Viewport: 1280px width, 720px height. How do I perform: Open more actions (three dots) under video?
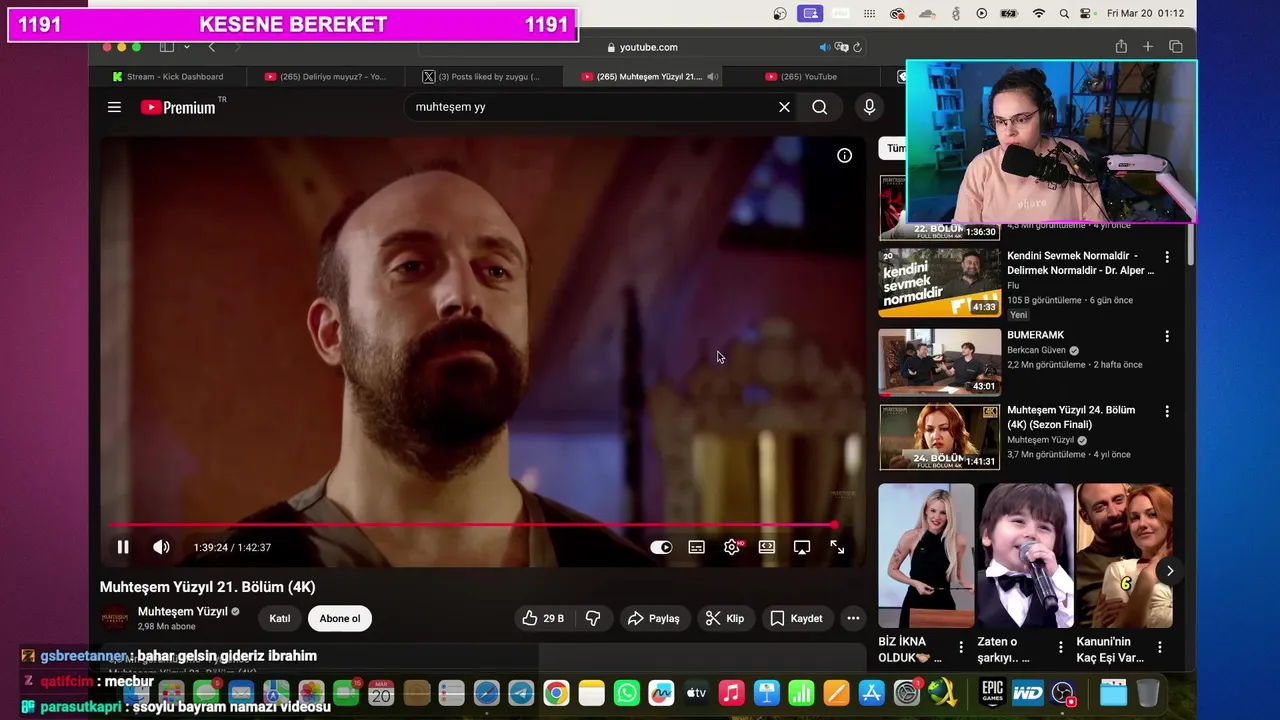click(853, 618)
